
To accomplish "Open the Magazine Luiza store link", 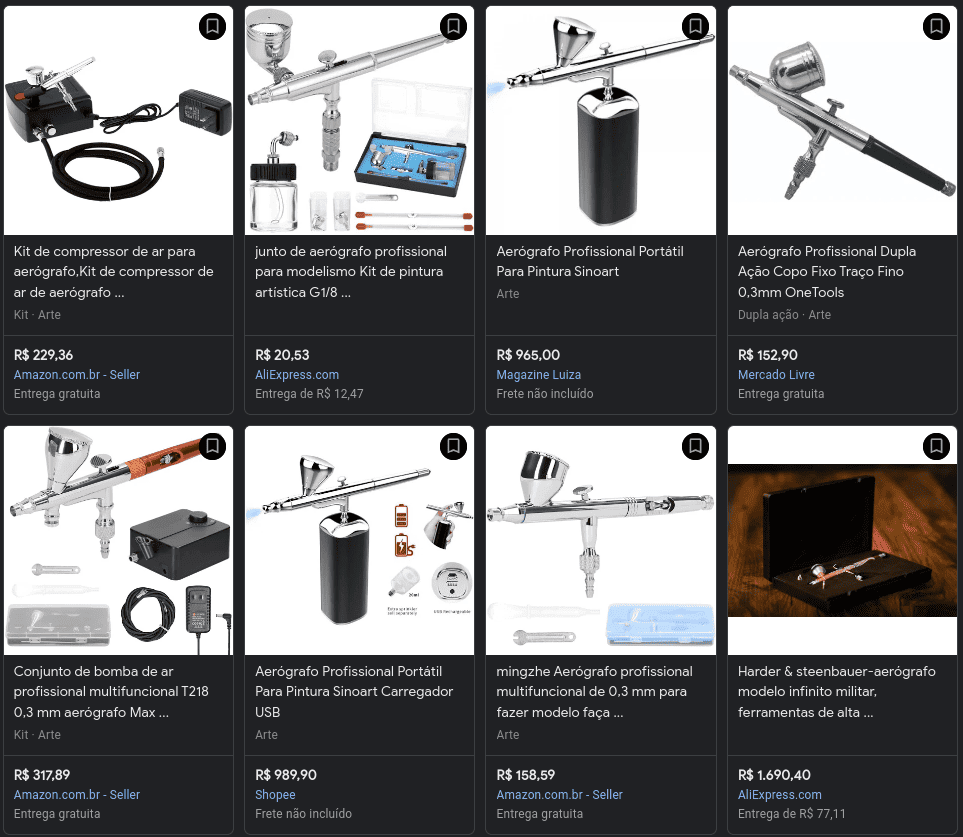I will (x=539, y=375).
